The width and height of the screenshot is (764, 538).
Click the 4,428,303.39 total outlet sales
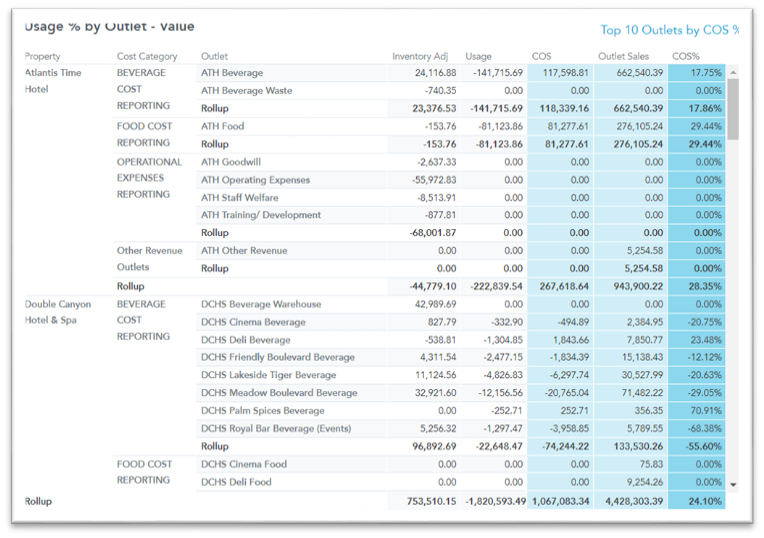(x=634, y=501)
